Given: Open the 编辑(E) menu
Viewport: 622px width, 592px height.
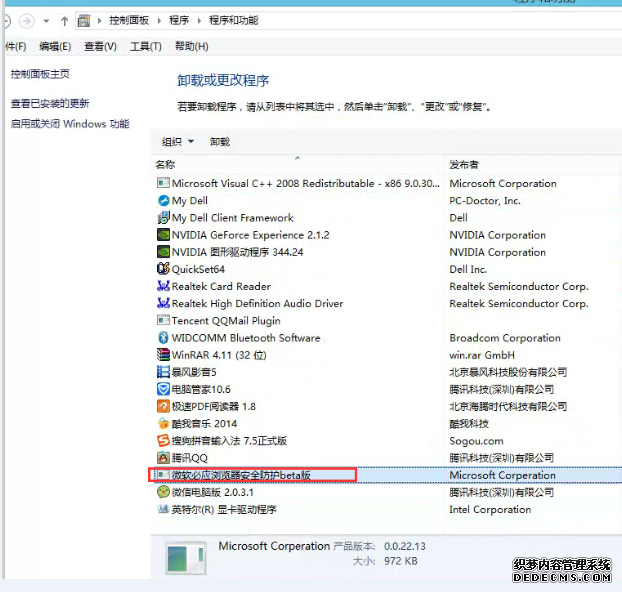Looking at the screenshot, I should [x=55, y=46].
